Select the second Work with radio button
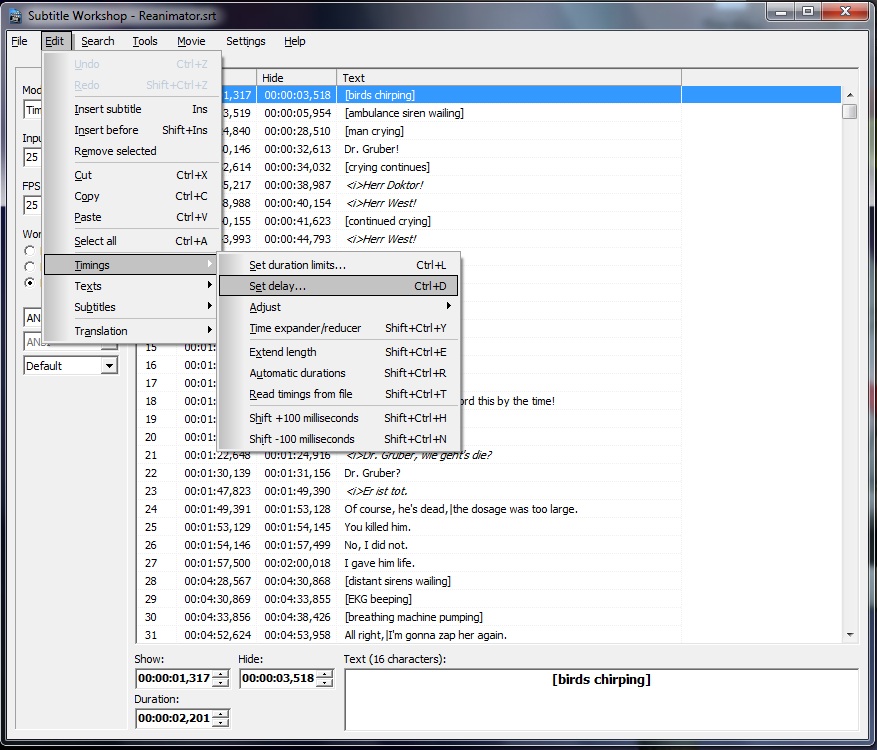 [x=29, y=266]
